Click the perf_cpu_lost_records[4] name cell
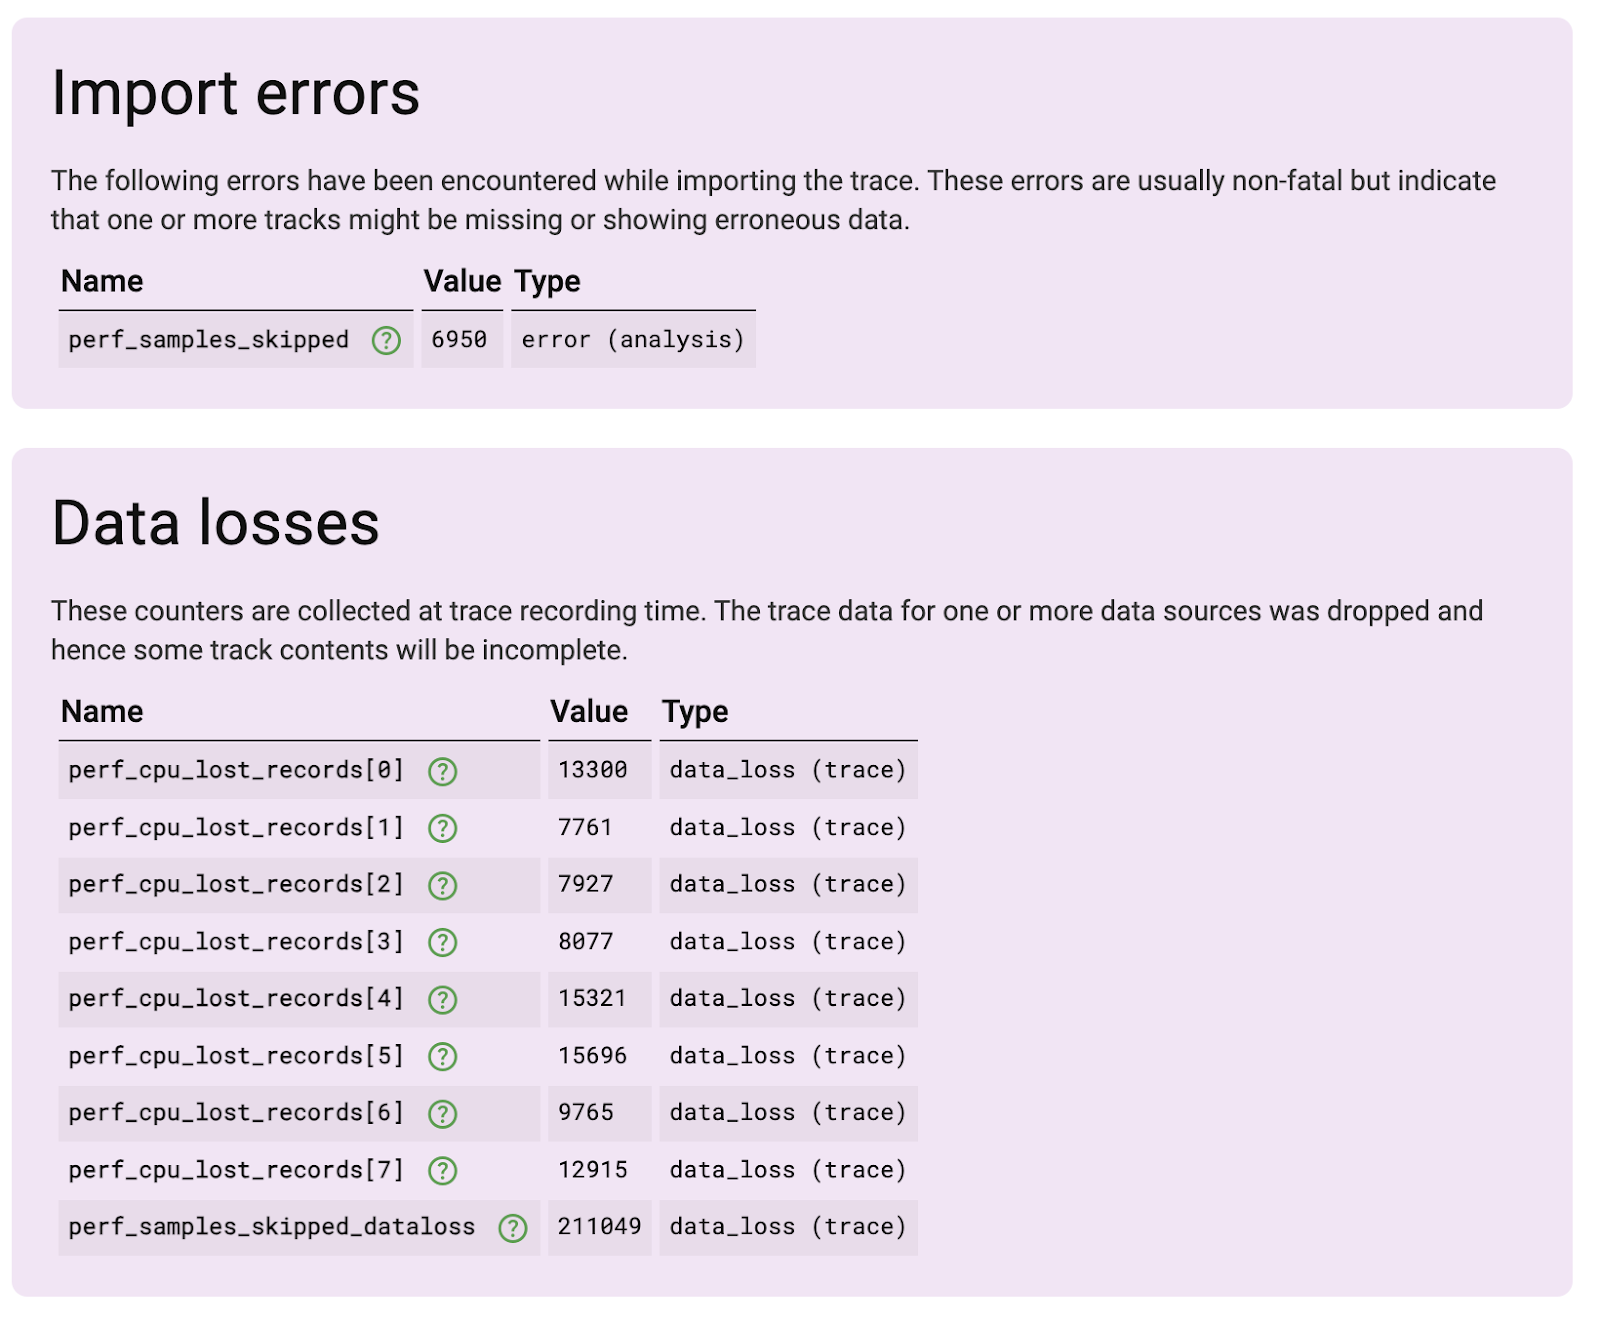This screenshot has width=1600, height=1325. point(236,999)
